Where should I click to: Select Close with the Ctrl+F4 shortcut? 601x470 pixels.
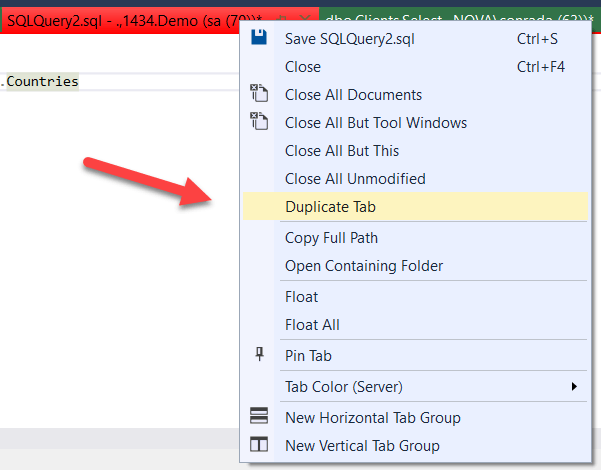click(303, 66)
